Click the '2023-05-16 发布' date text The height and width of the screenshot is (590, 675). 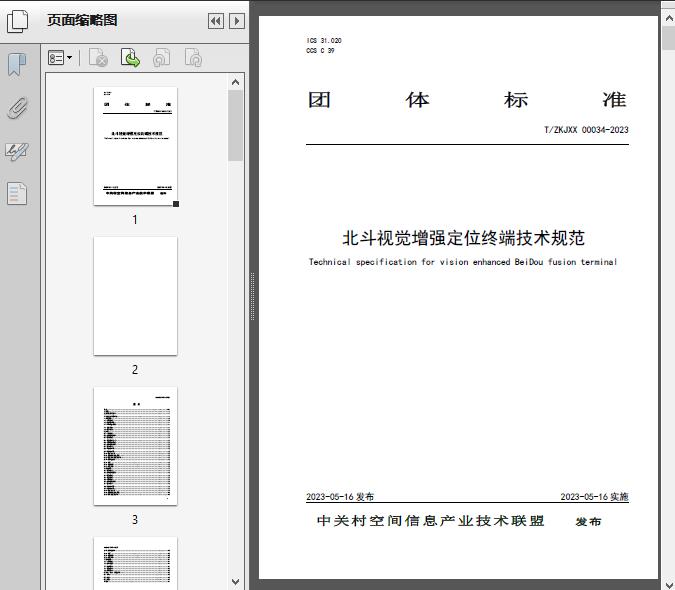(340, 497)
